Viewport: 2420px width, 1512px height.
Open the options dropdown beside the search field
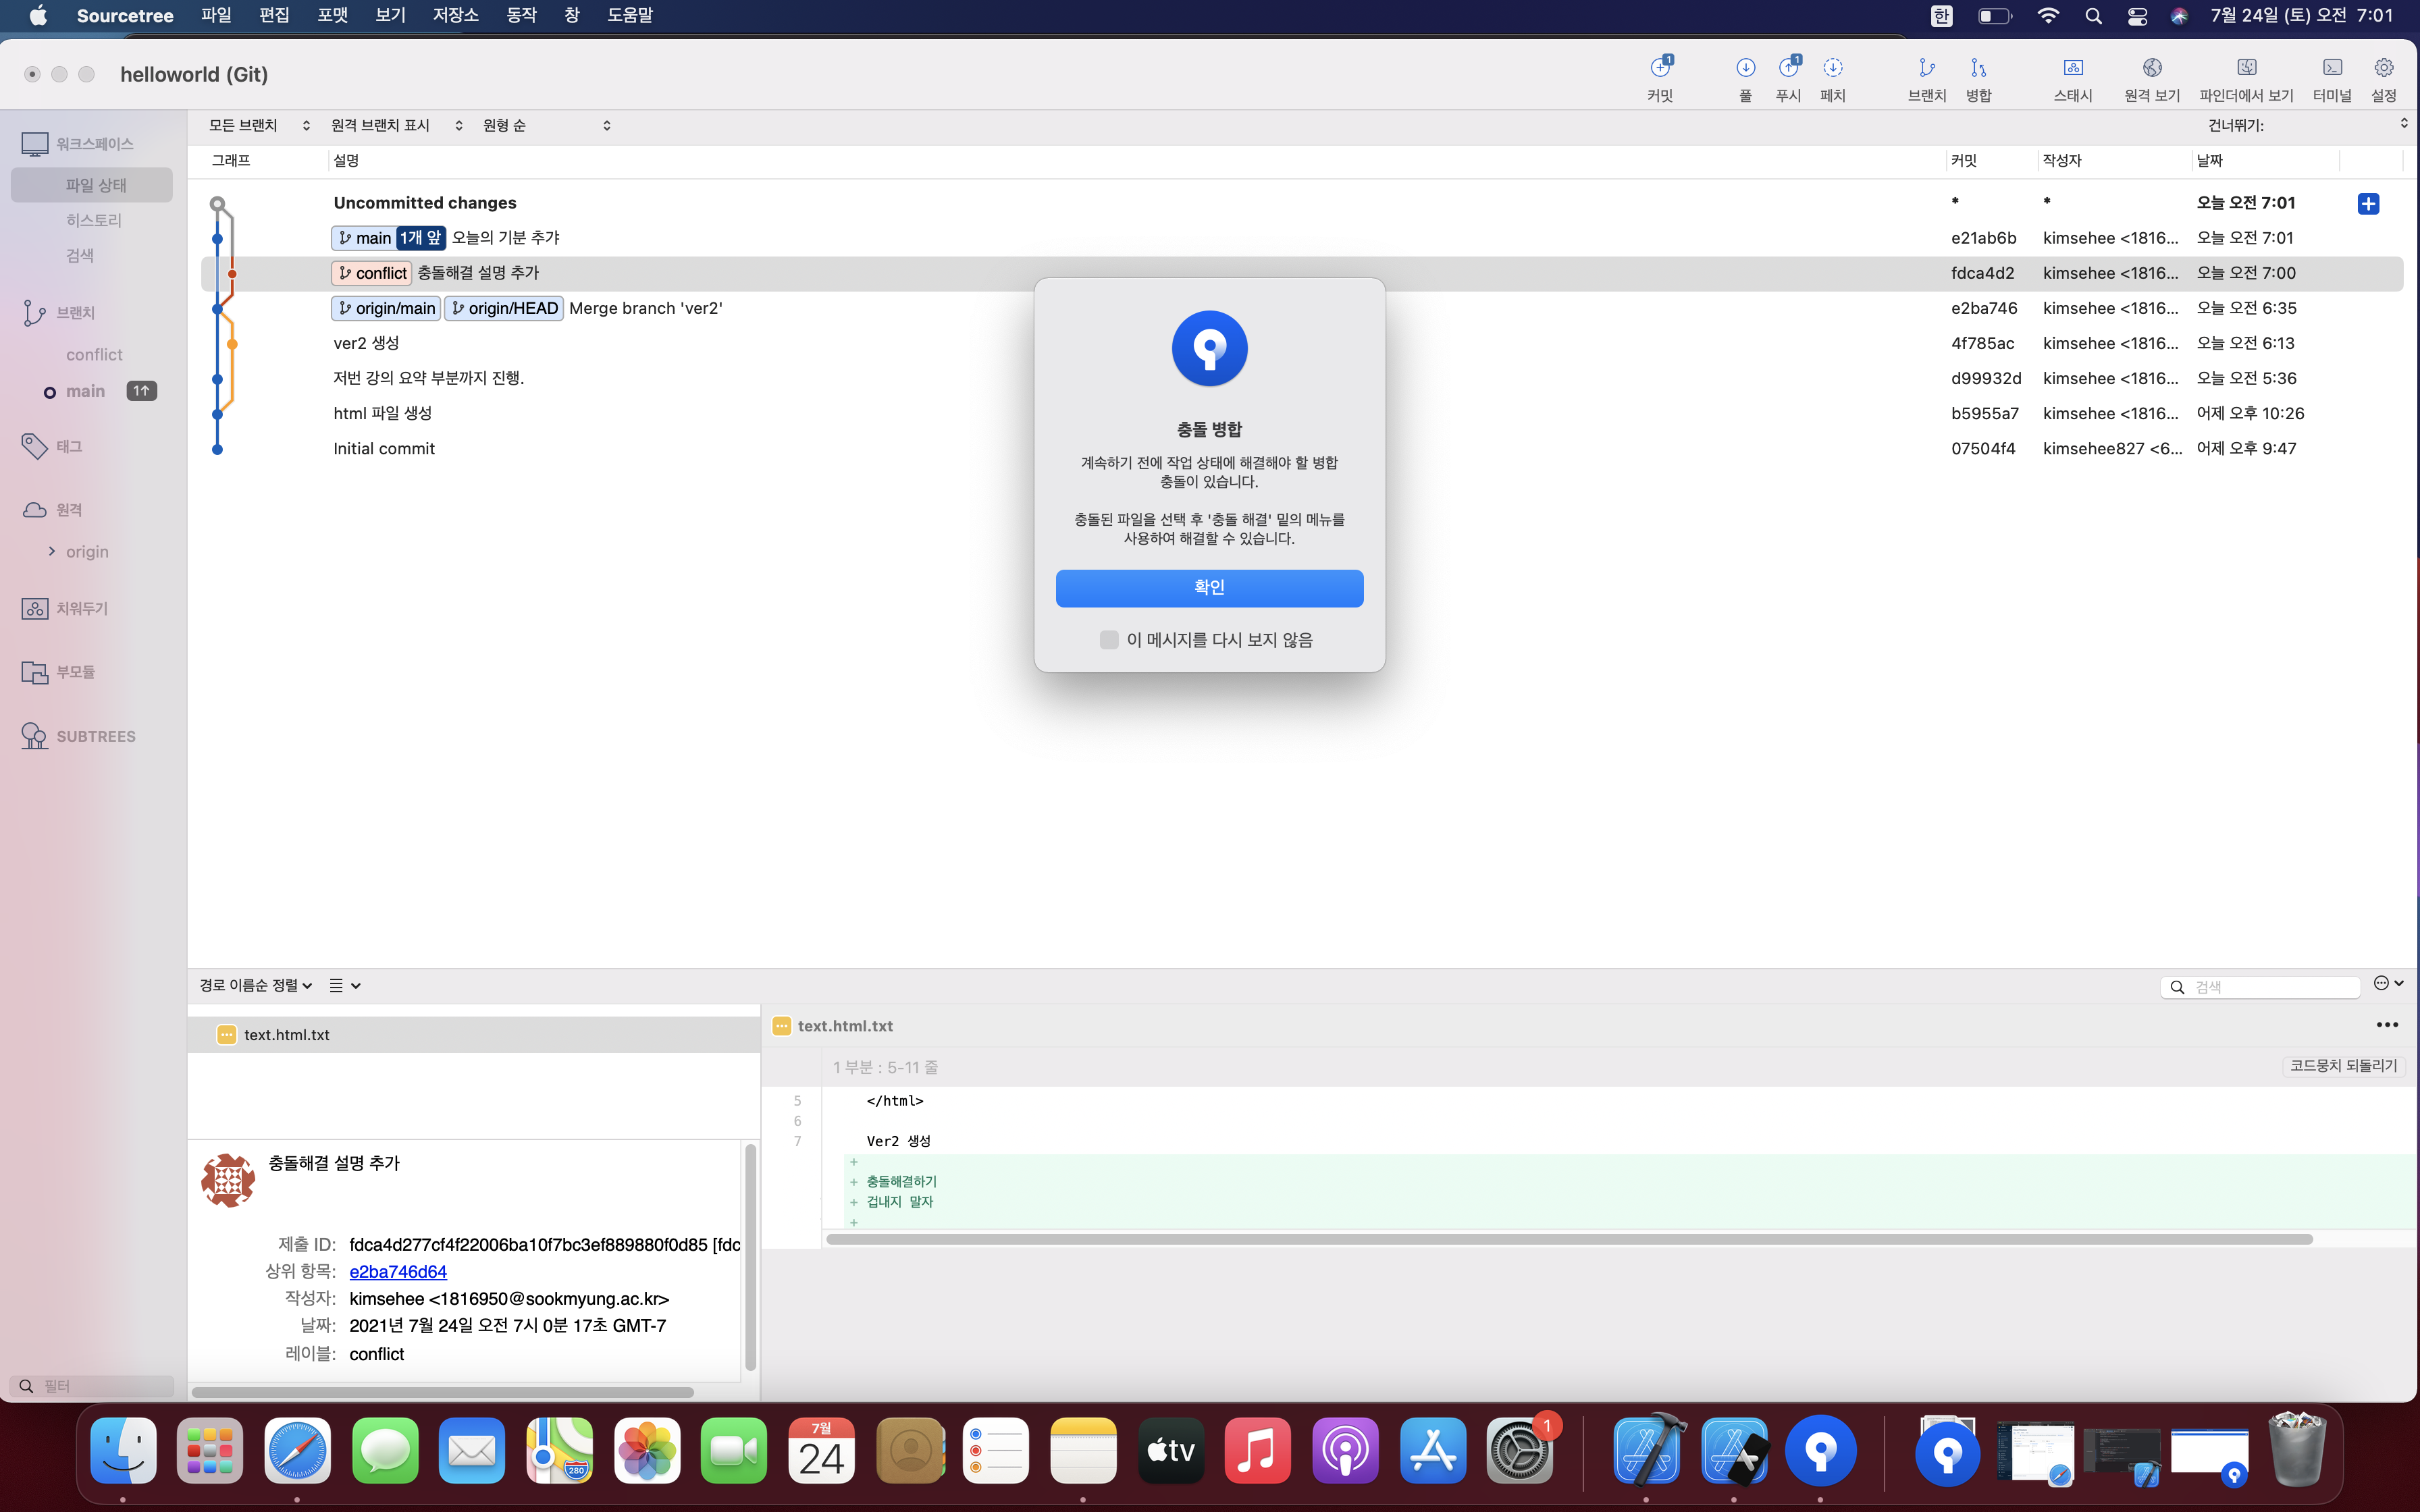(2388, 984)
